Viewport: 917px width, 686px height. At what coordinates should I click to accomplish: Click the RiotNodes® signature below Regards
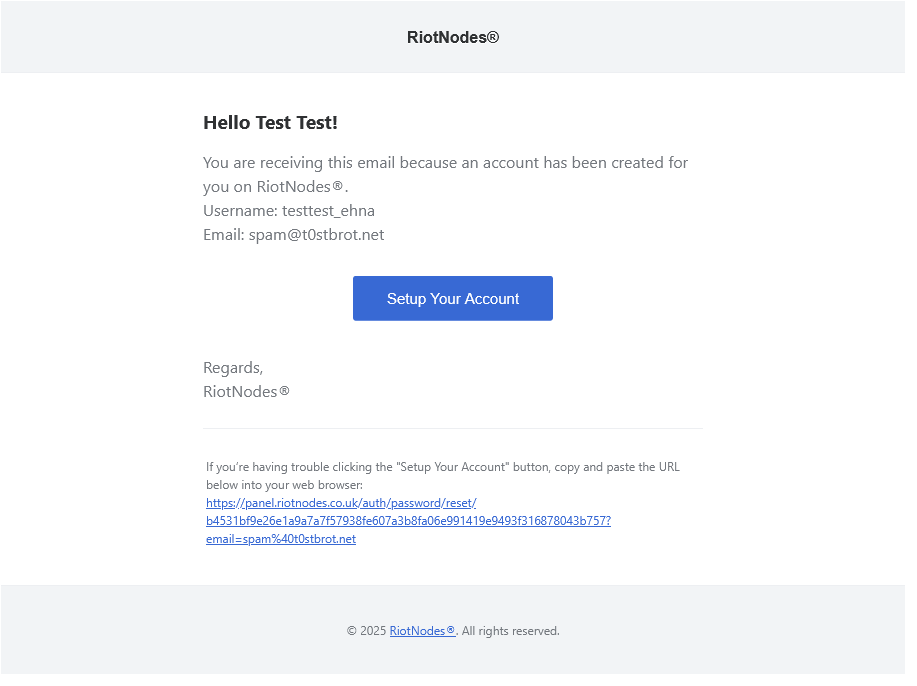tap(246, 392)
